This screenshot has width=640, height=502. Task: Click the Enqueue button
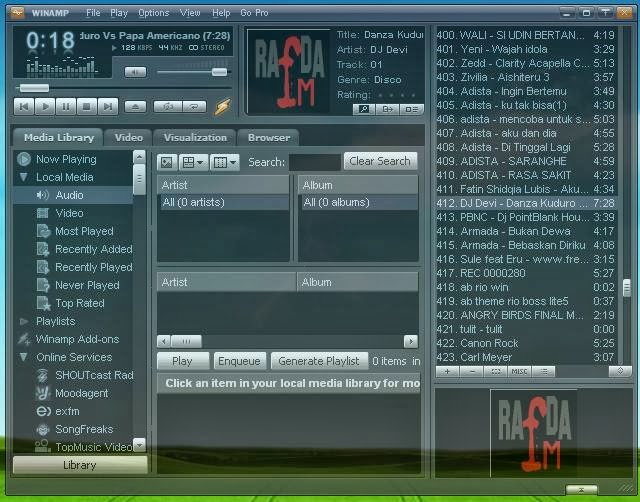tap(239, 361)
